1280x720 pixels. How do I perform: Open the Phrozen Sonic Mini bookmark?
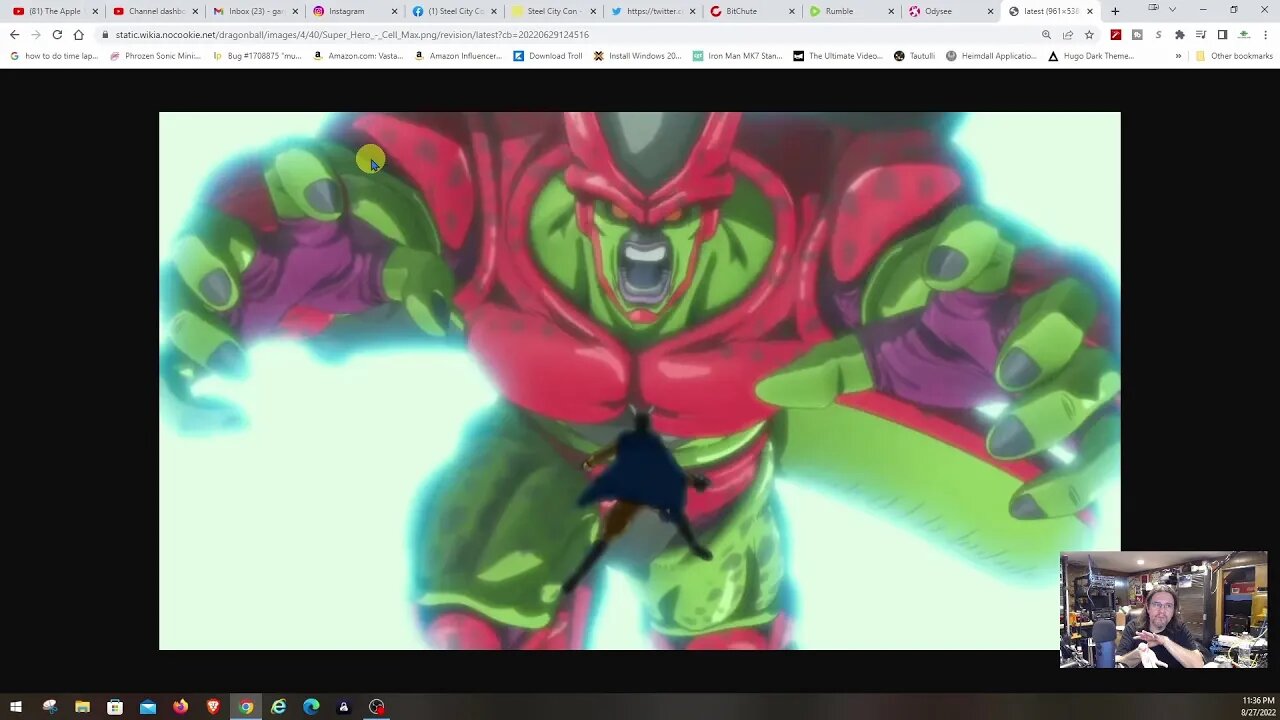point(155,56)
